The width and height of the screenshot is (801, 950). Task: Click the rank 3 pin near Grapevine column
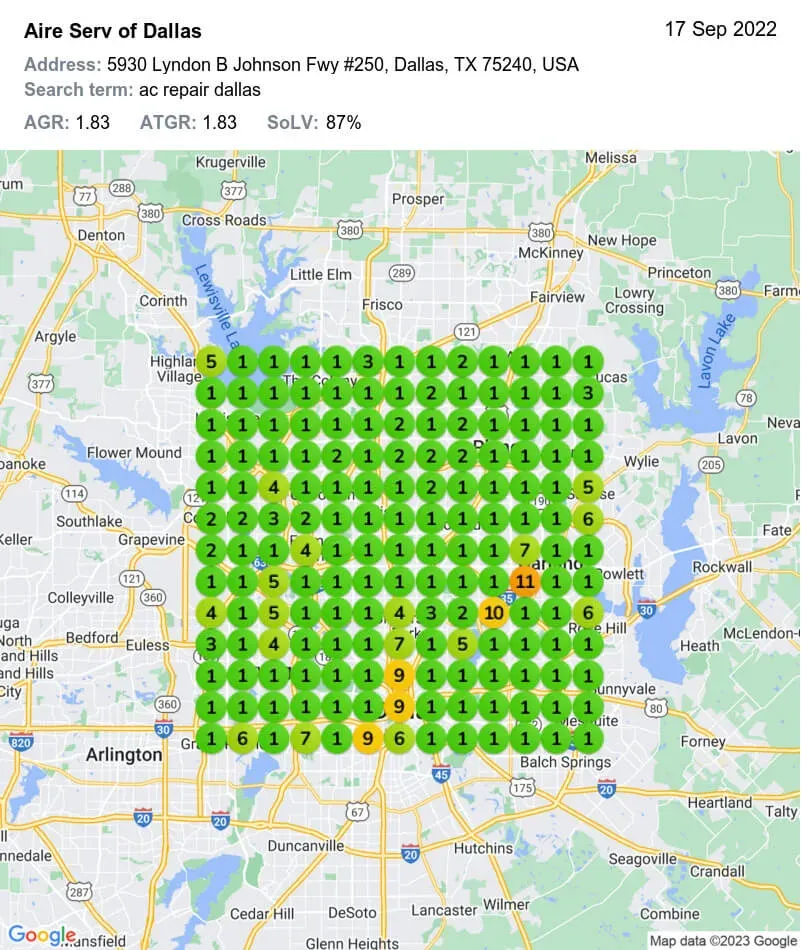[272, 517]
